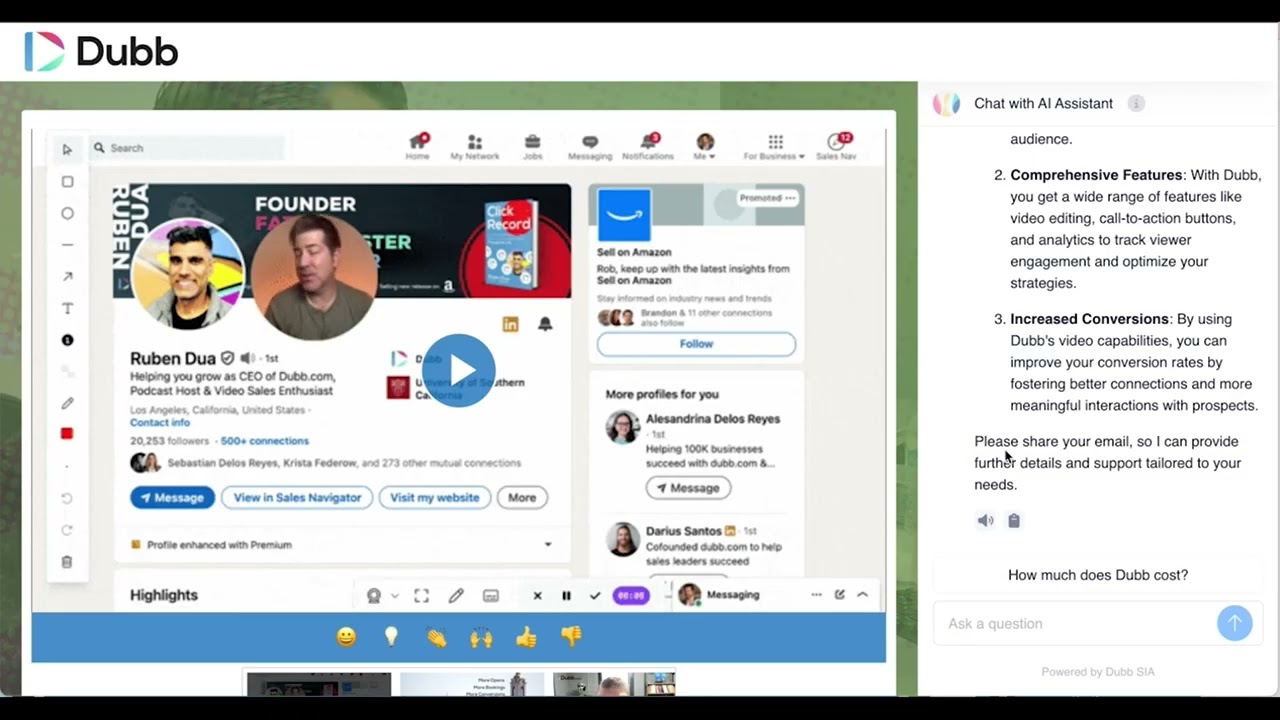Open the 500+ connections link
The height and width of the screenshot is (720, 1280).
[265, 441]
